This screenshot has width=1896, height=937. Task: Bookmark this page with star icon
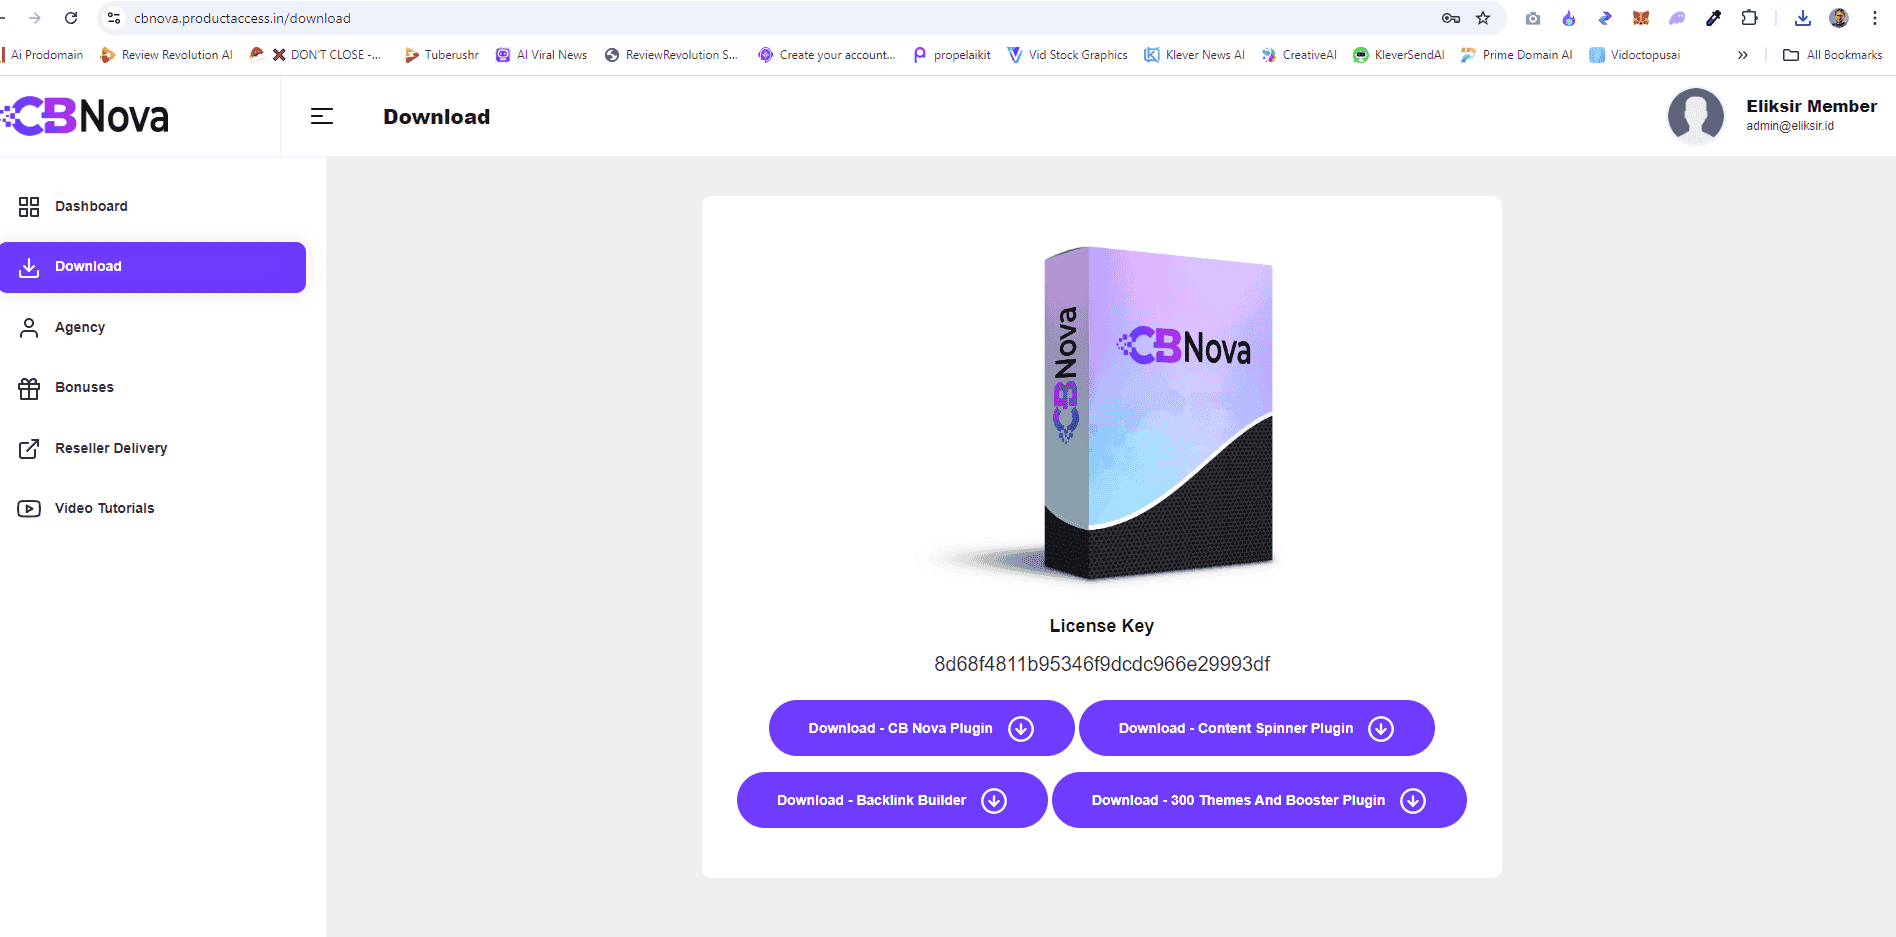tap(1483, 18)
